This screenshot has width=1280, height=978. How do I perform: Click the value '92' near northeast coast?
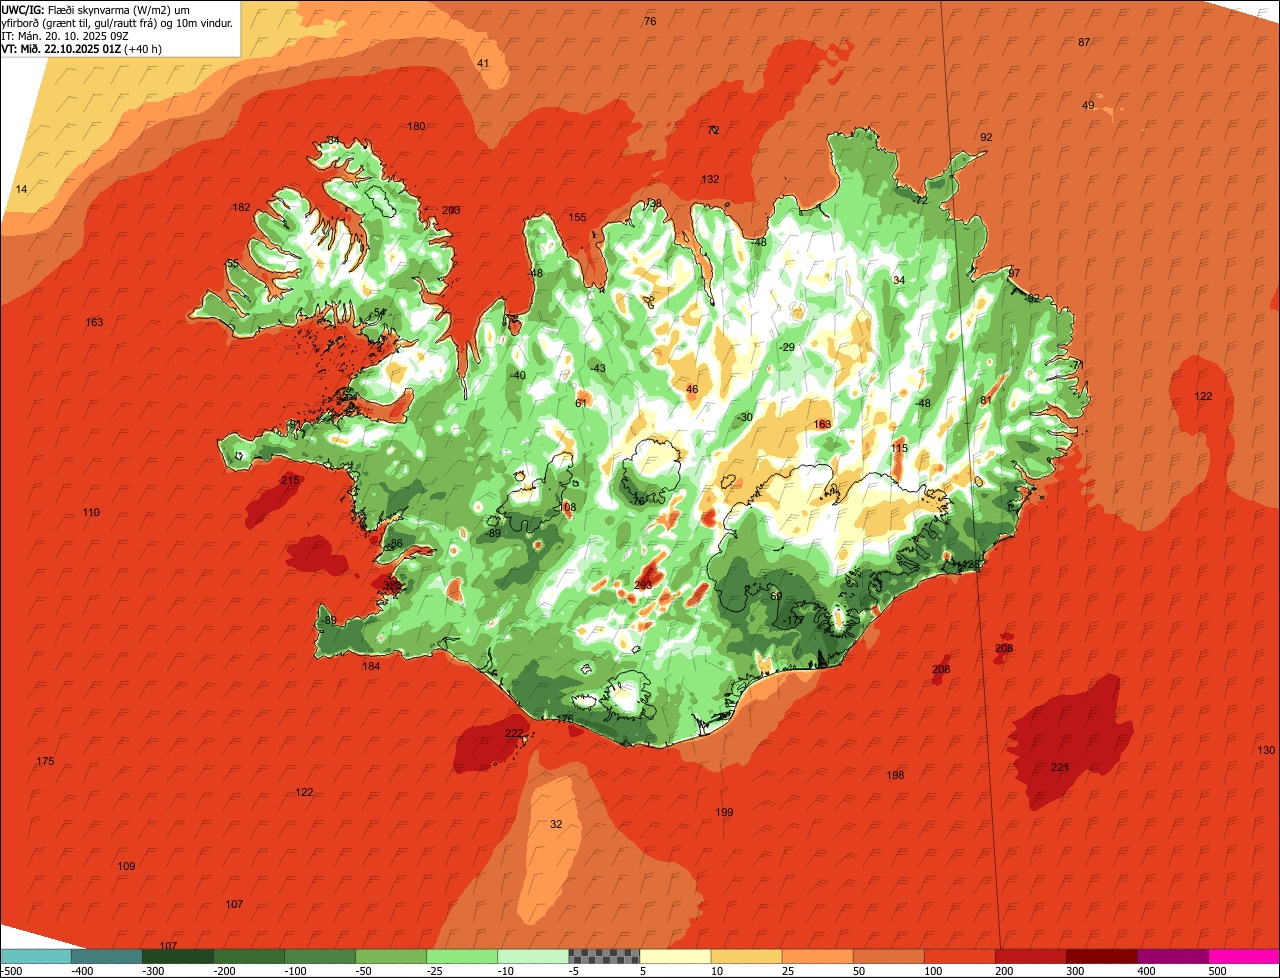click(986, 137)
